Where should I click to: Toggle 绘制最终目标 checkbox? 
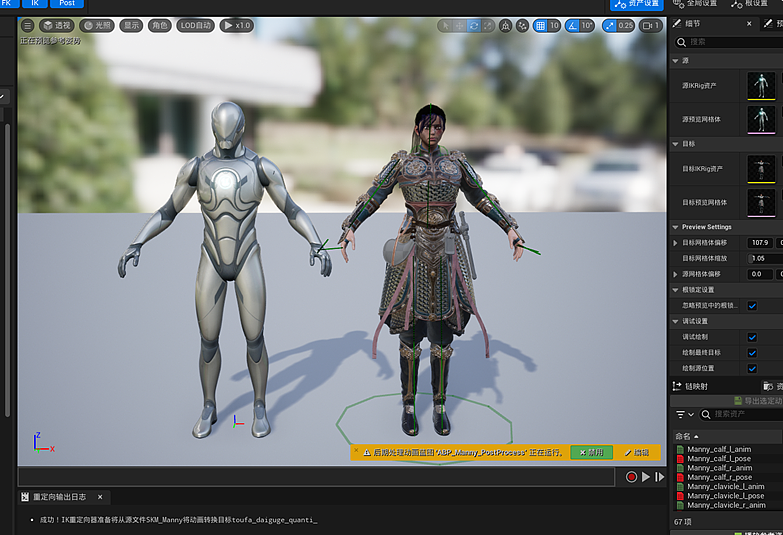coord(752,353)
